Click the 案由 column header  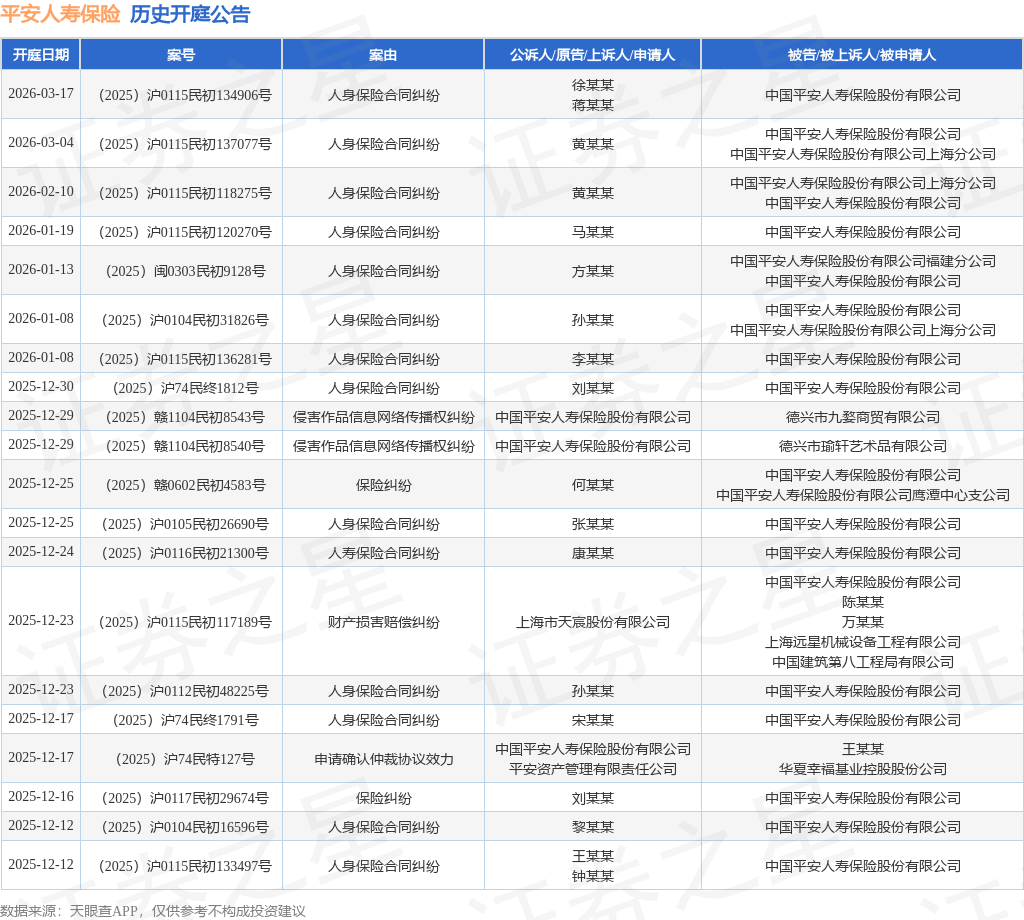[383, 55]
